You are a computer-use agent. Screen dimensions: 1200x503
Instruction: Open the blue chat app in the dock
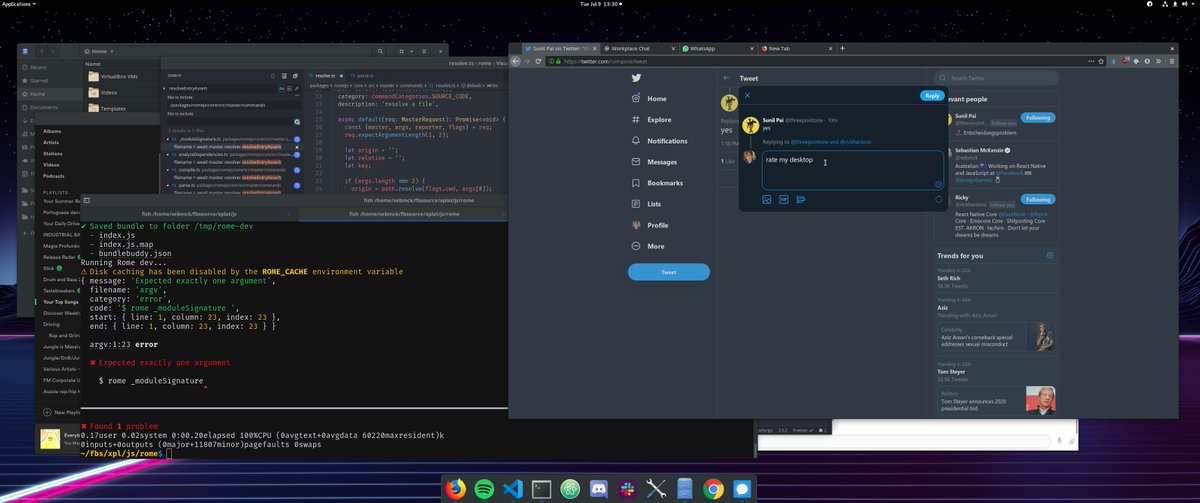point(742,489)
